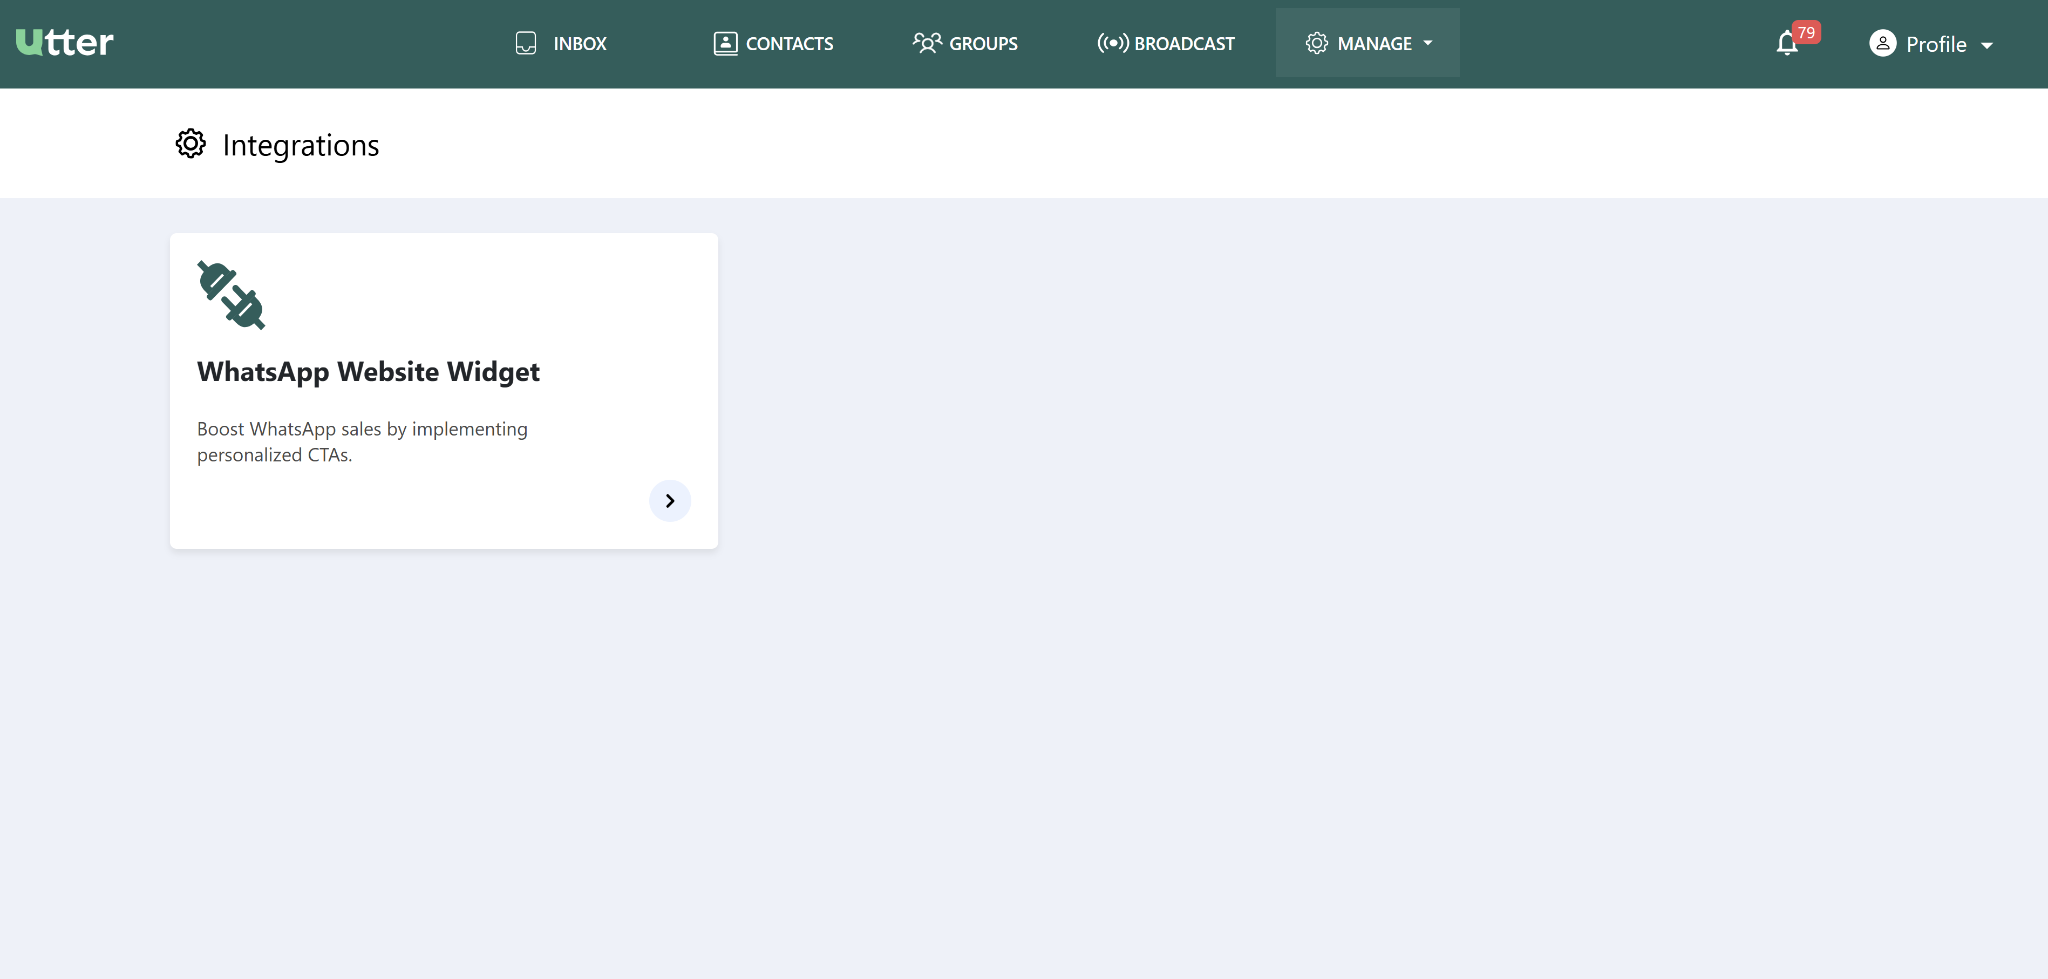This screenshot has width=2048, height=979.
Task: Click the profile avatar icon
Action: click(x=1883, y=43)
